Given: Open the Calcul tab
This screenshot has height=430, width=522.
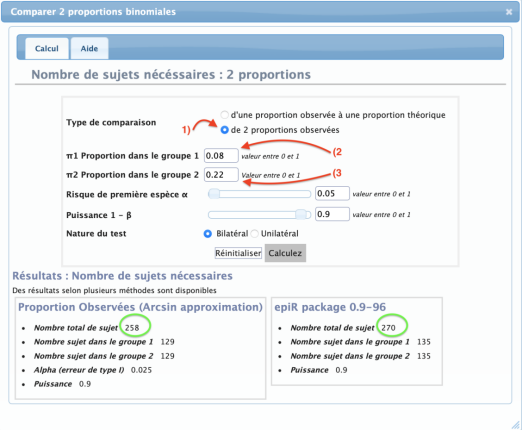Looking at the screenshot, I should (47, 49).
